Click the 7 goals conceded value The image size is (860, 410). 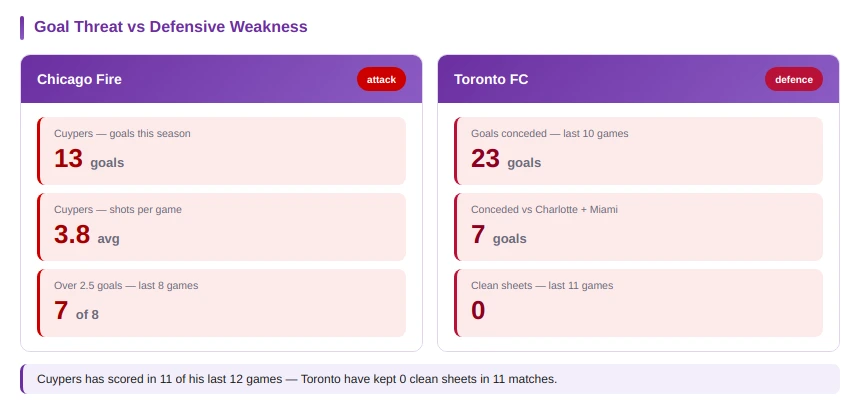[x=499, y=236]
